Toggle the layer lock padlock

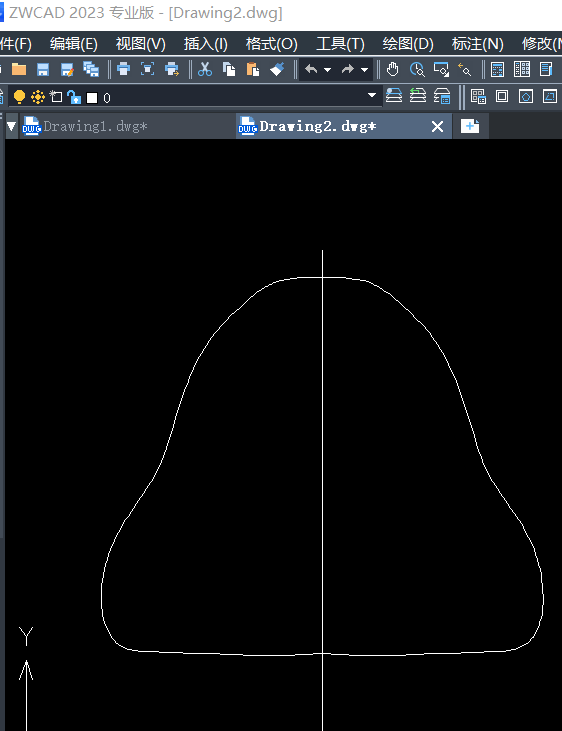(74, 97)
